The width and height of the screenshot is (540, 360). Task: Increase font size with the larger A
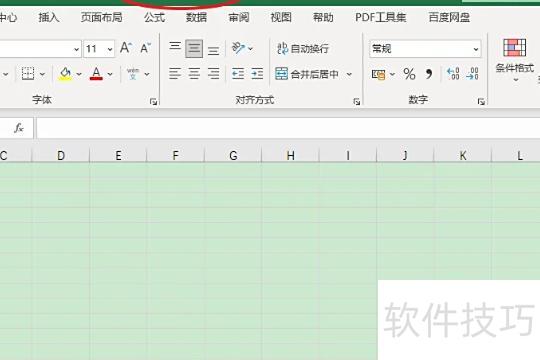pyautogui.click(x=126, y=48)
